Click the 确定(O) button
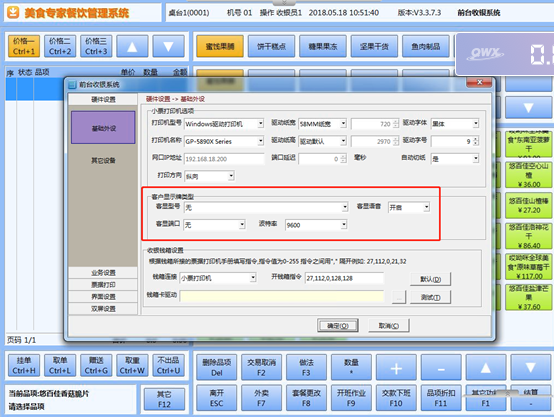The width and height of the screenshot is (554, 417). pos(338,325)
